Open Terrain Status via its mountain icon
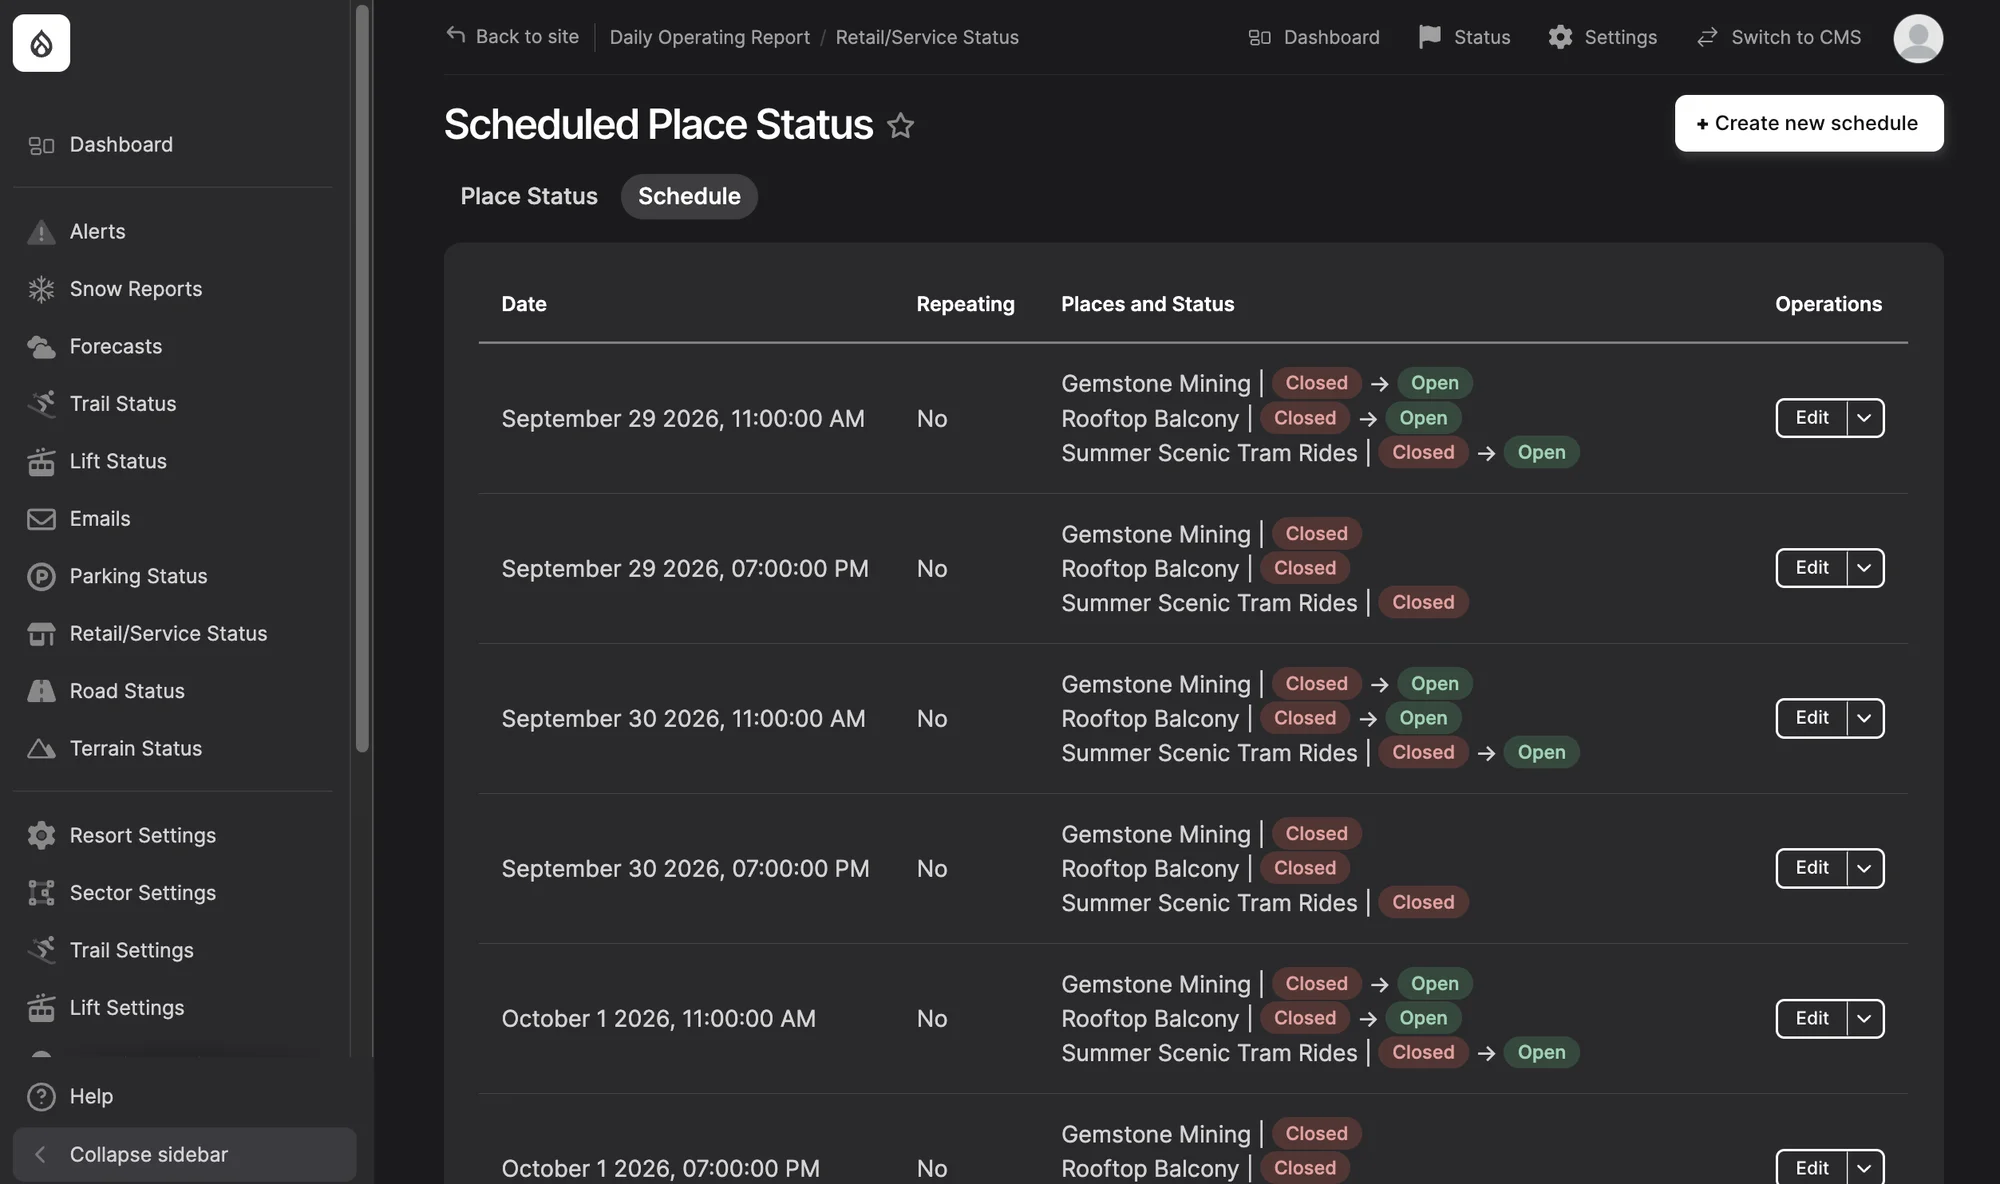Viewport: 2000px width, 1184px height. click(41, 749)
